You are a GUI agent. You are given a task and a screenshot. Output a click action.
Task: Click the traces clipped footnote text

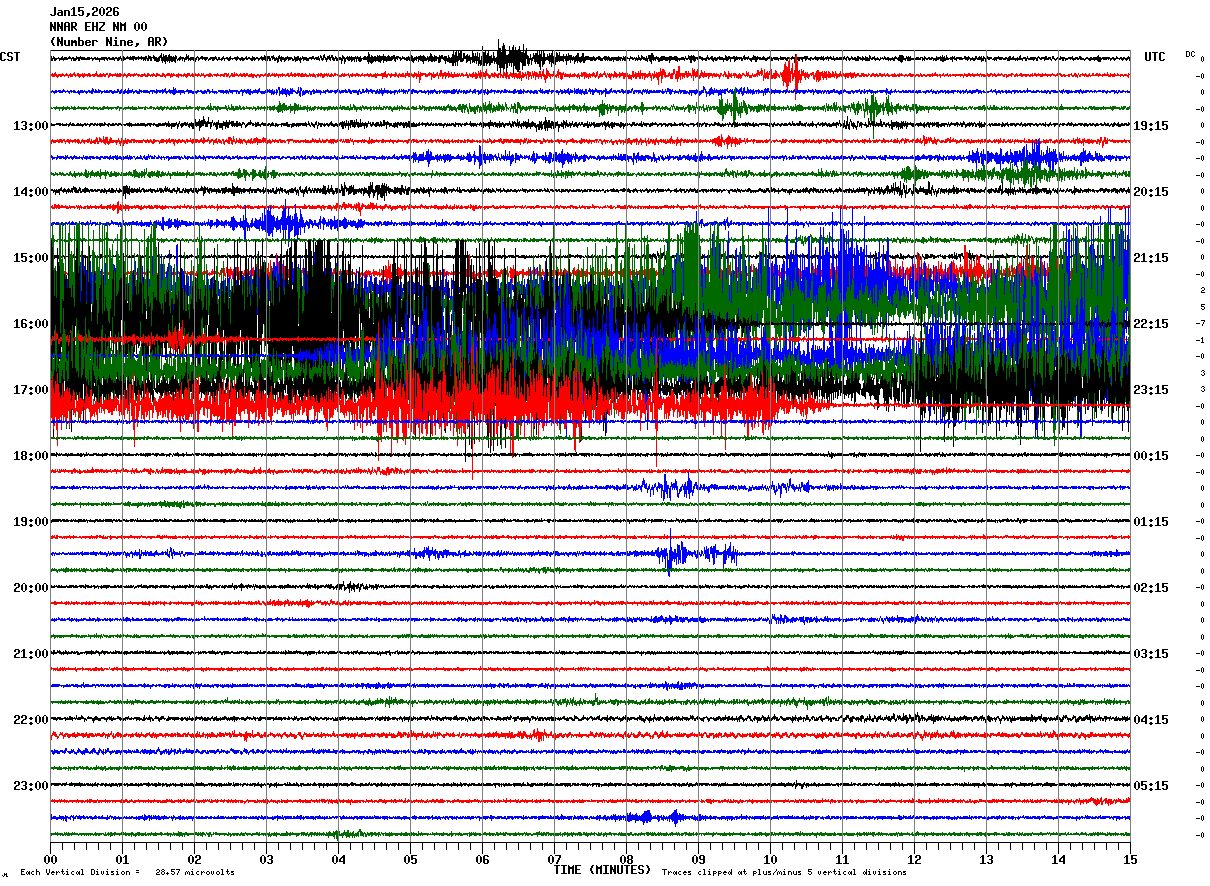(x=784, y=872)
